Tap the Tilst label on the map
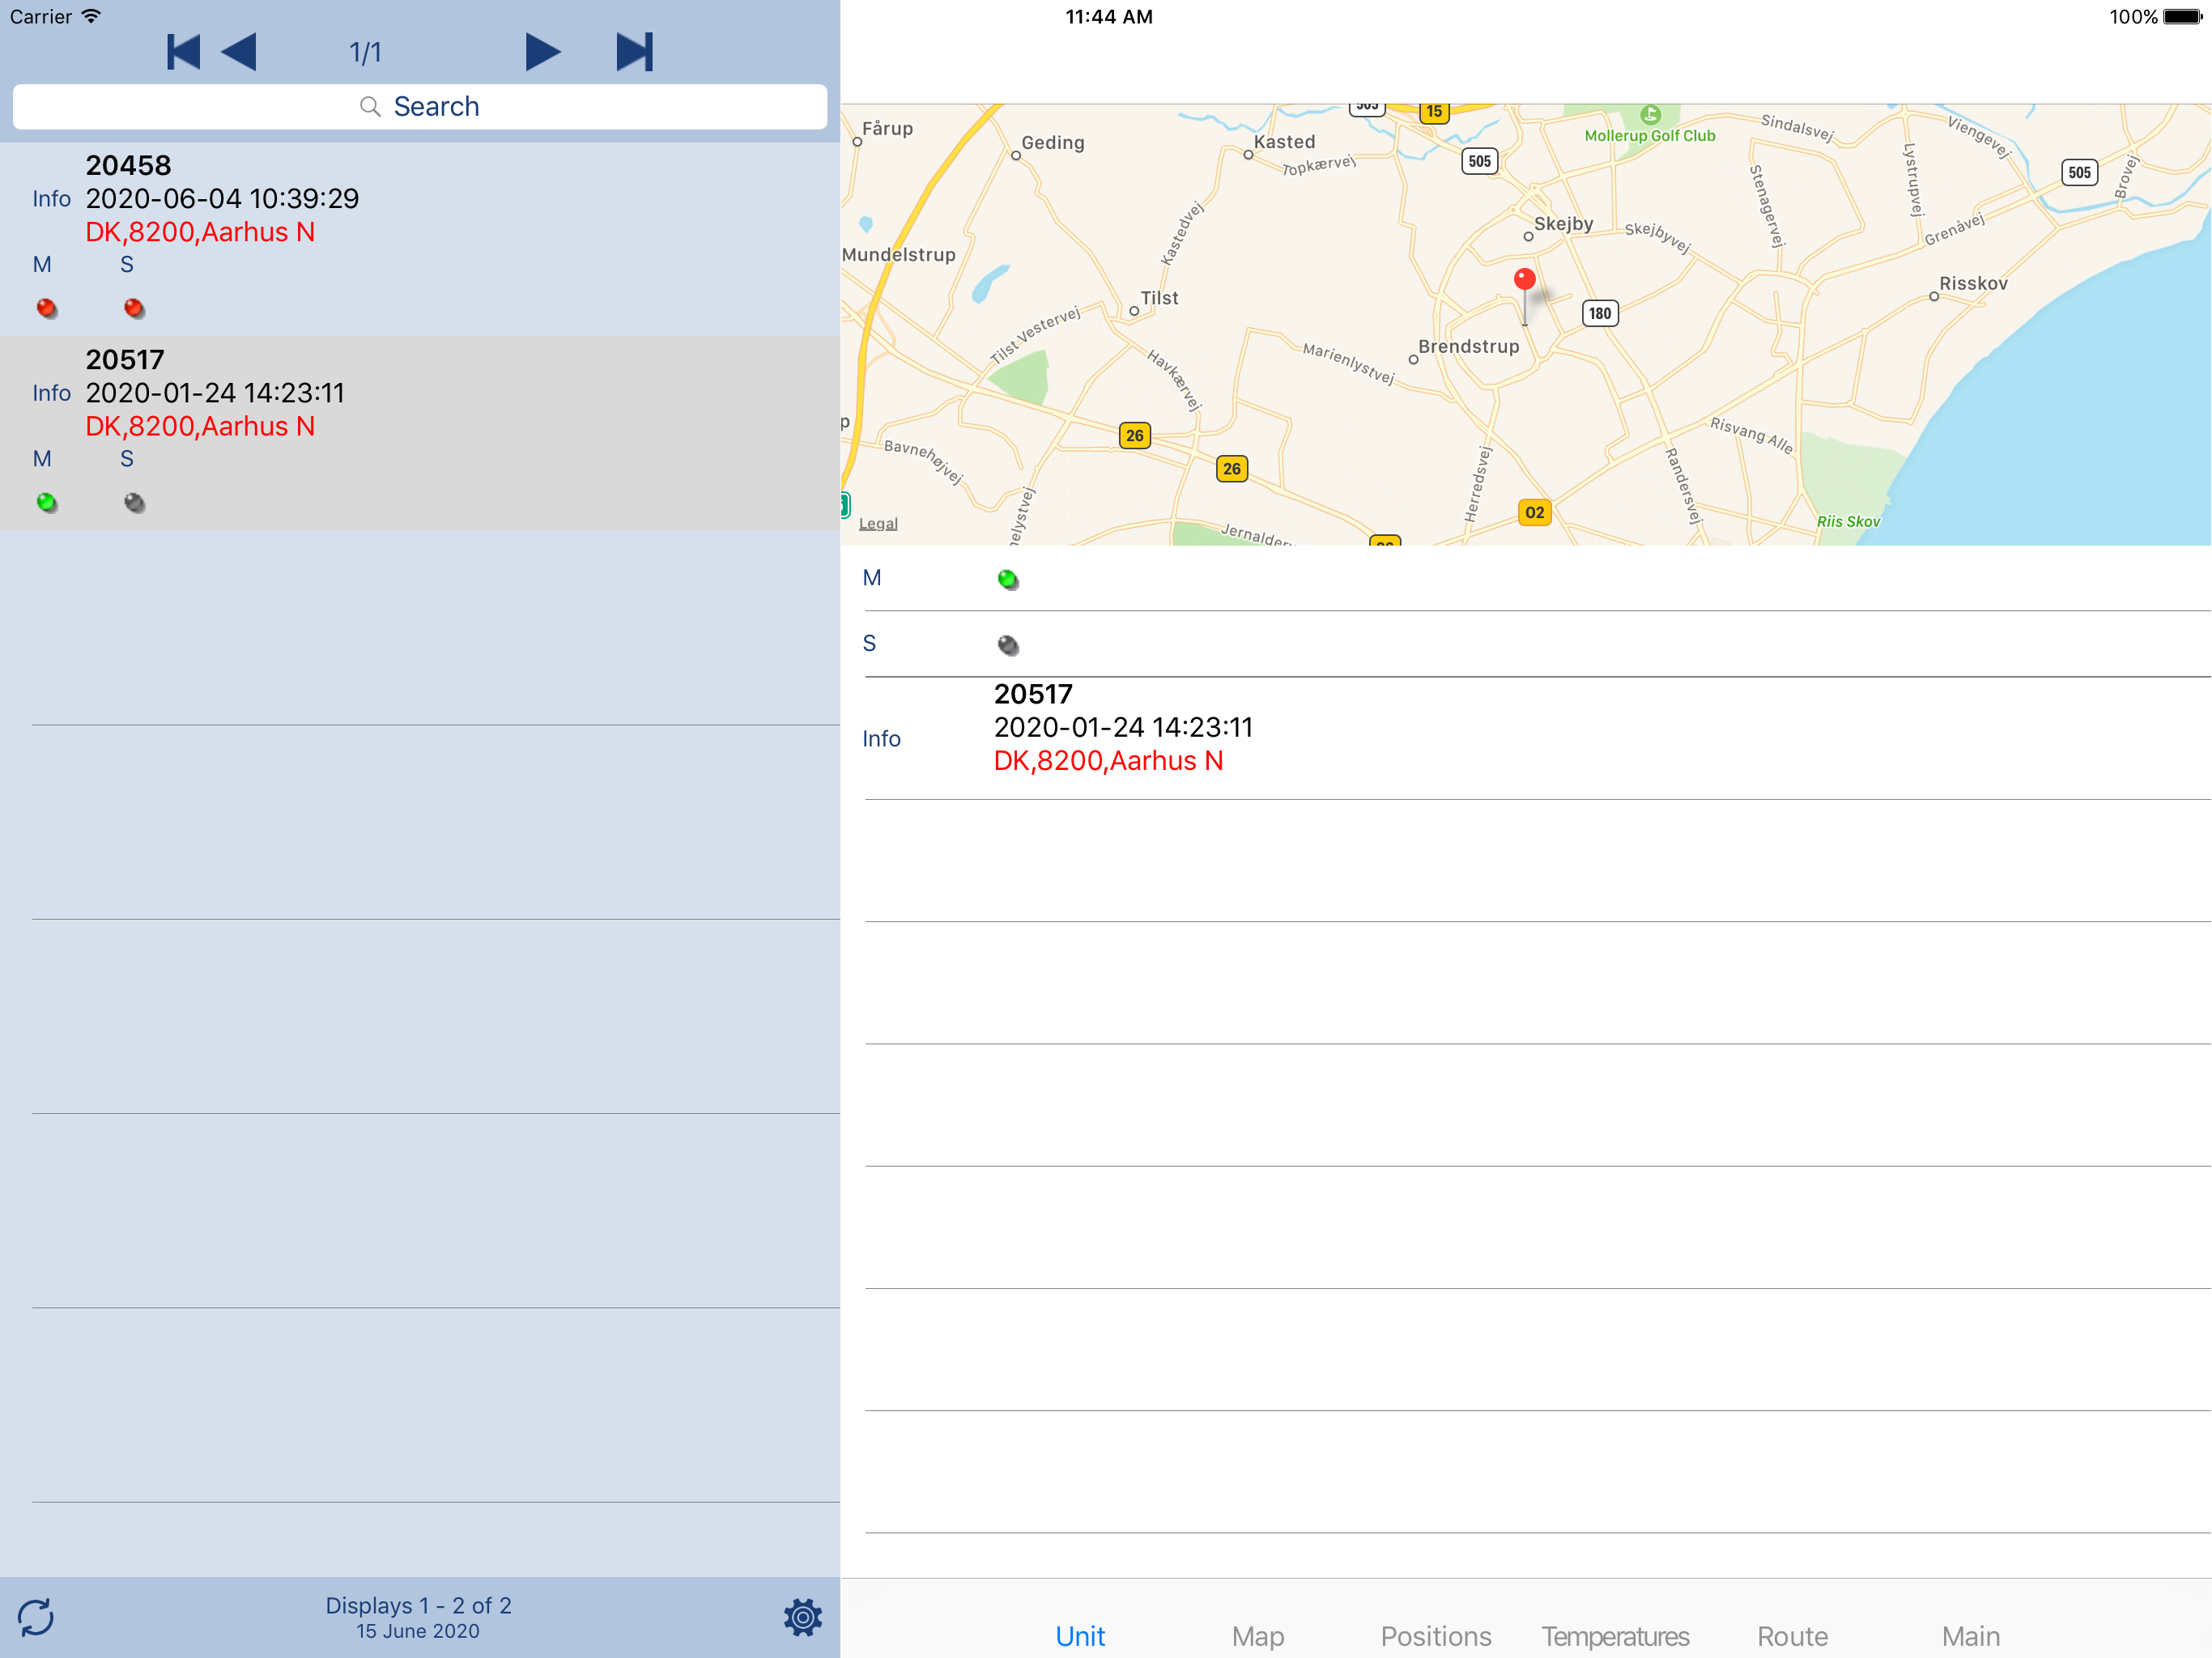2212x1658 pixels. [1159, 298]
